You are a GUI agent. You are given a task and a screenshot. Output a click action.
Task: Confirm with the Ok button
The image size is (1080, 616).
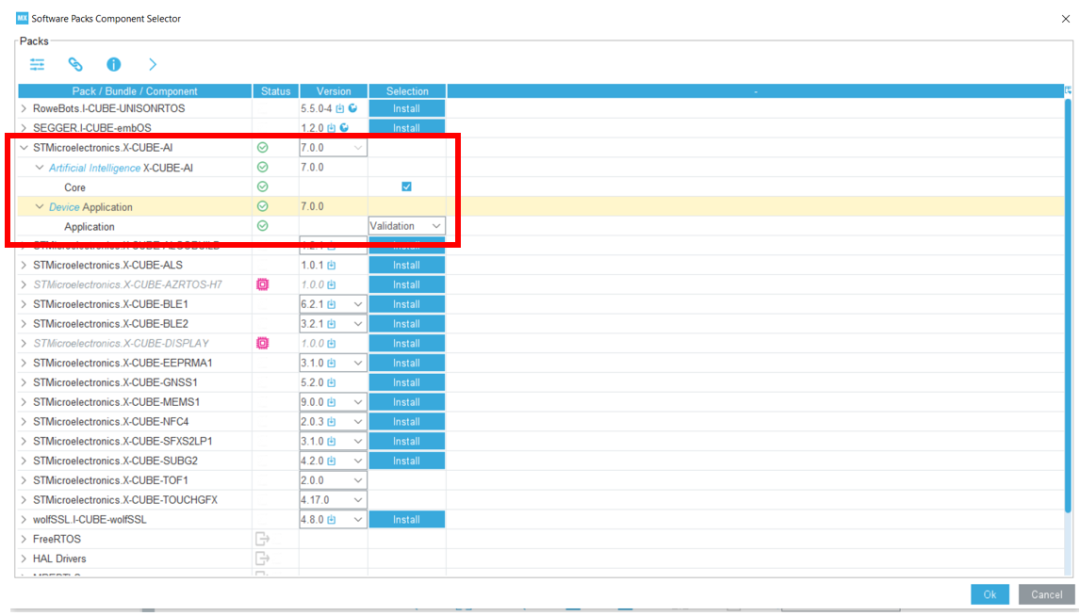click(x=990, y=595)
